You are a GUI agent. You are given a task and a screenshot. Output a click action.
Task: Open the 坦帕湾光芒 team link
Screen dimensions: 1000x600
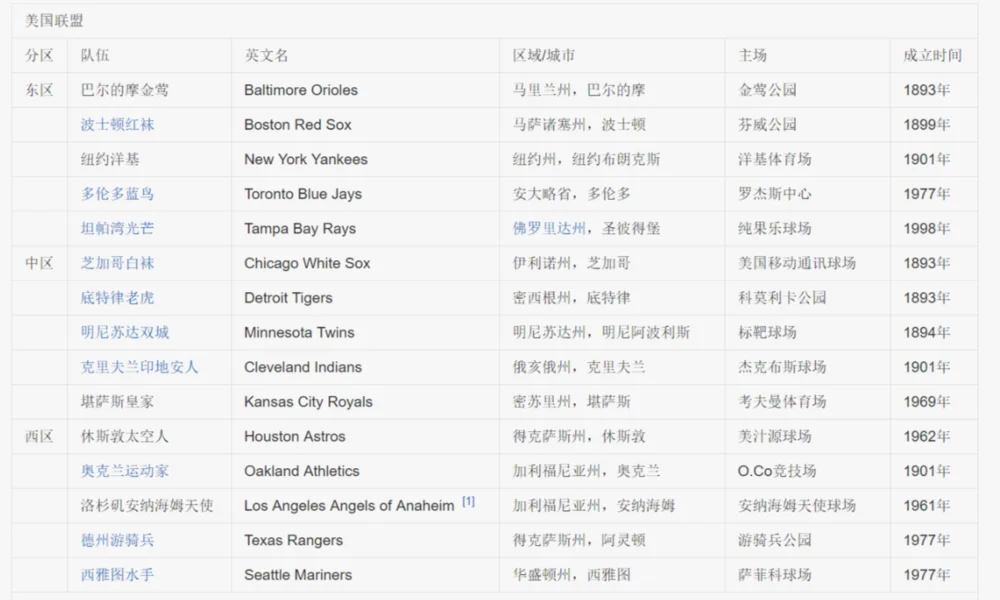coord(117,228)
